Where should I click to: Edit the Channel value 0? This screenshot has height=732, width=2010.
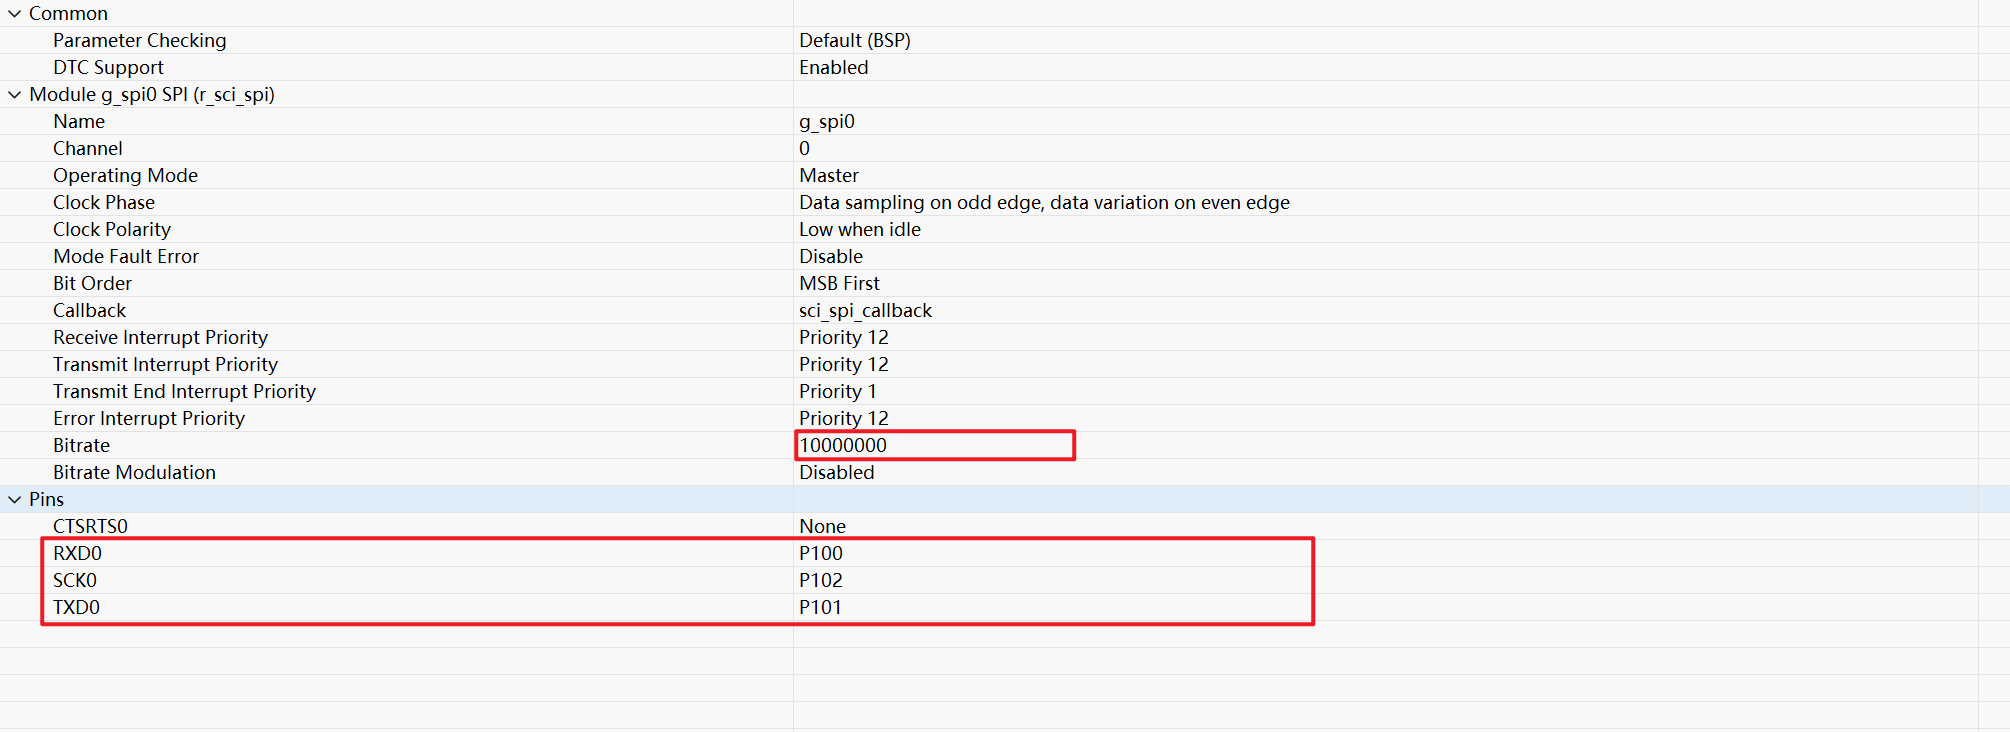pos(805,148)
